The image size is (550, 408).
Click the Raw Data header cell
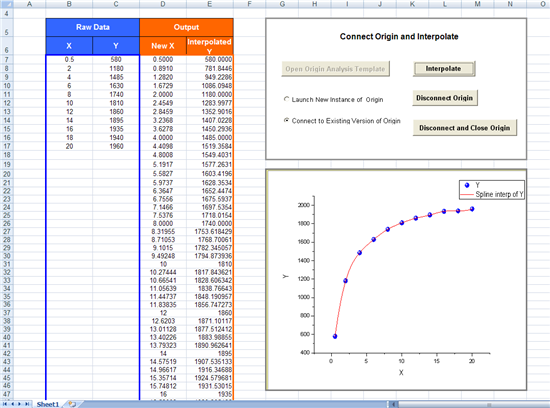[93, 27]
